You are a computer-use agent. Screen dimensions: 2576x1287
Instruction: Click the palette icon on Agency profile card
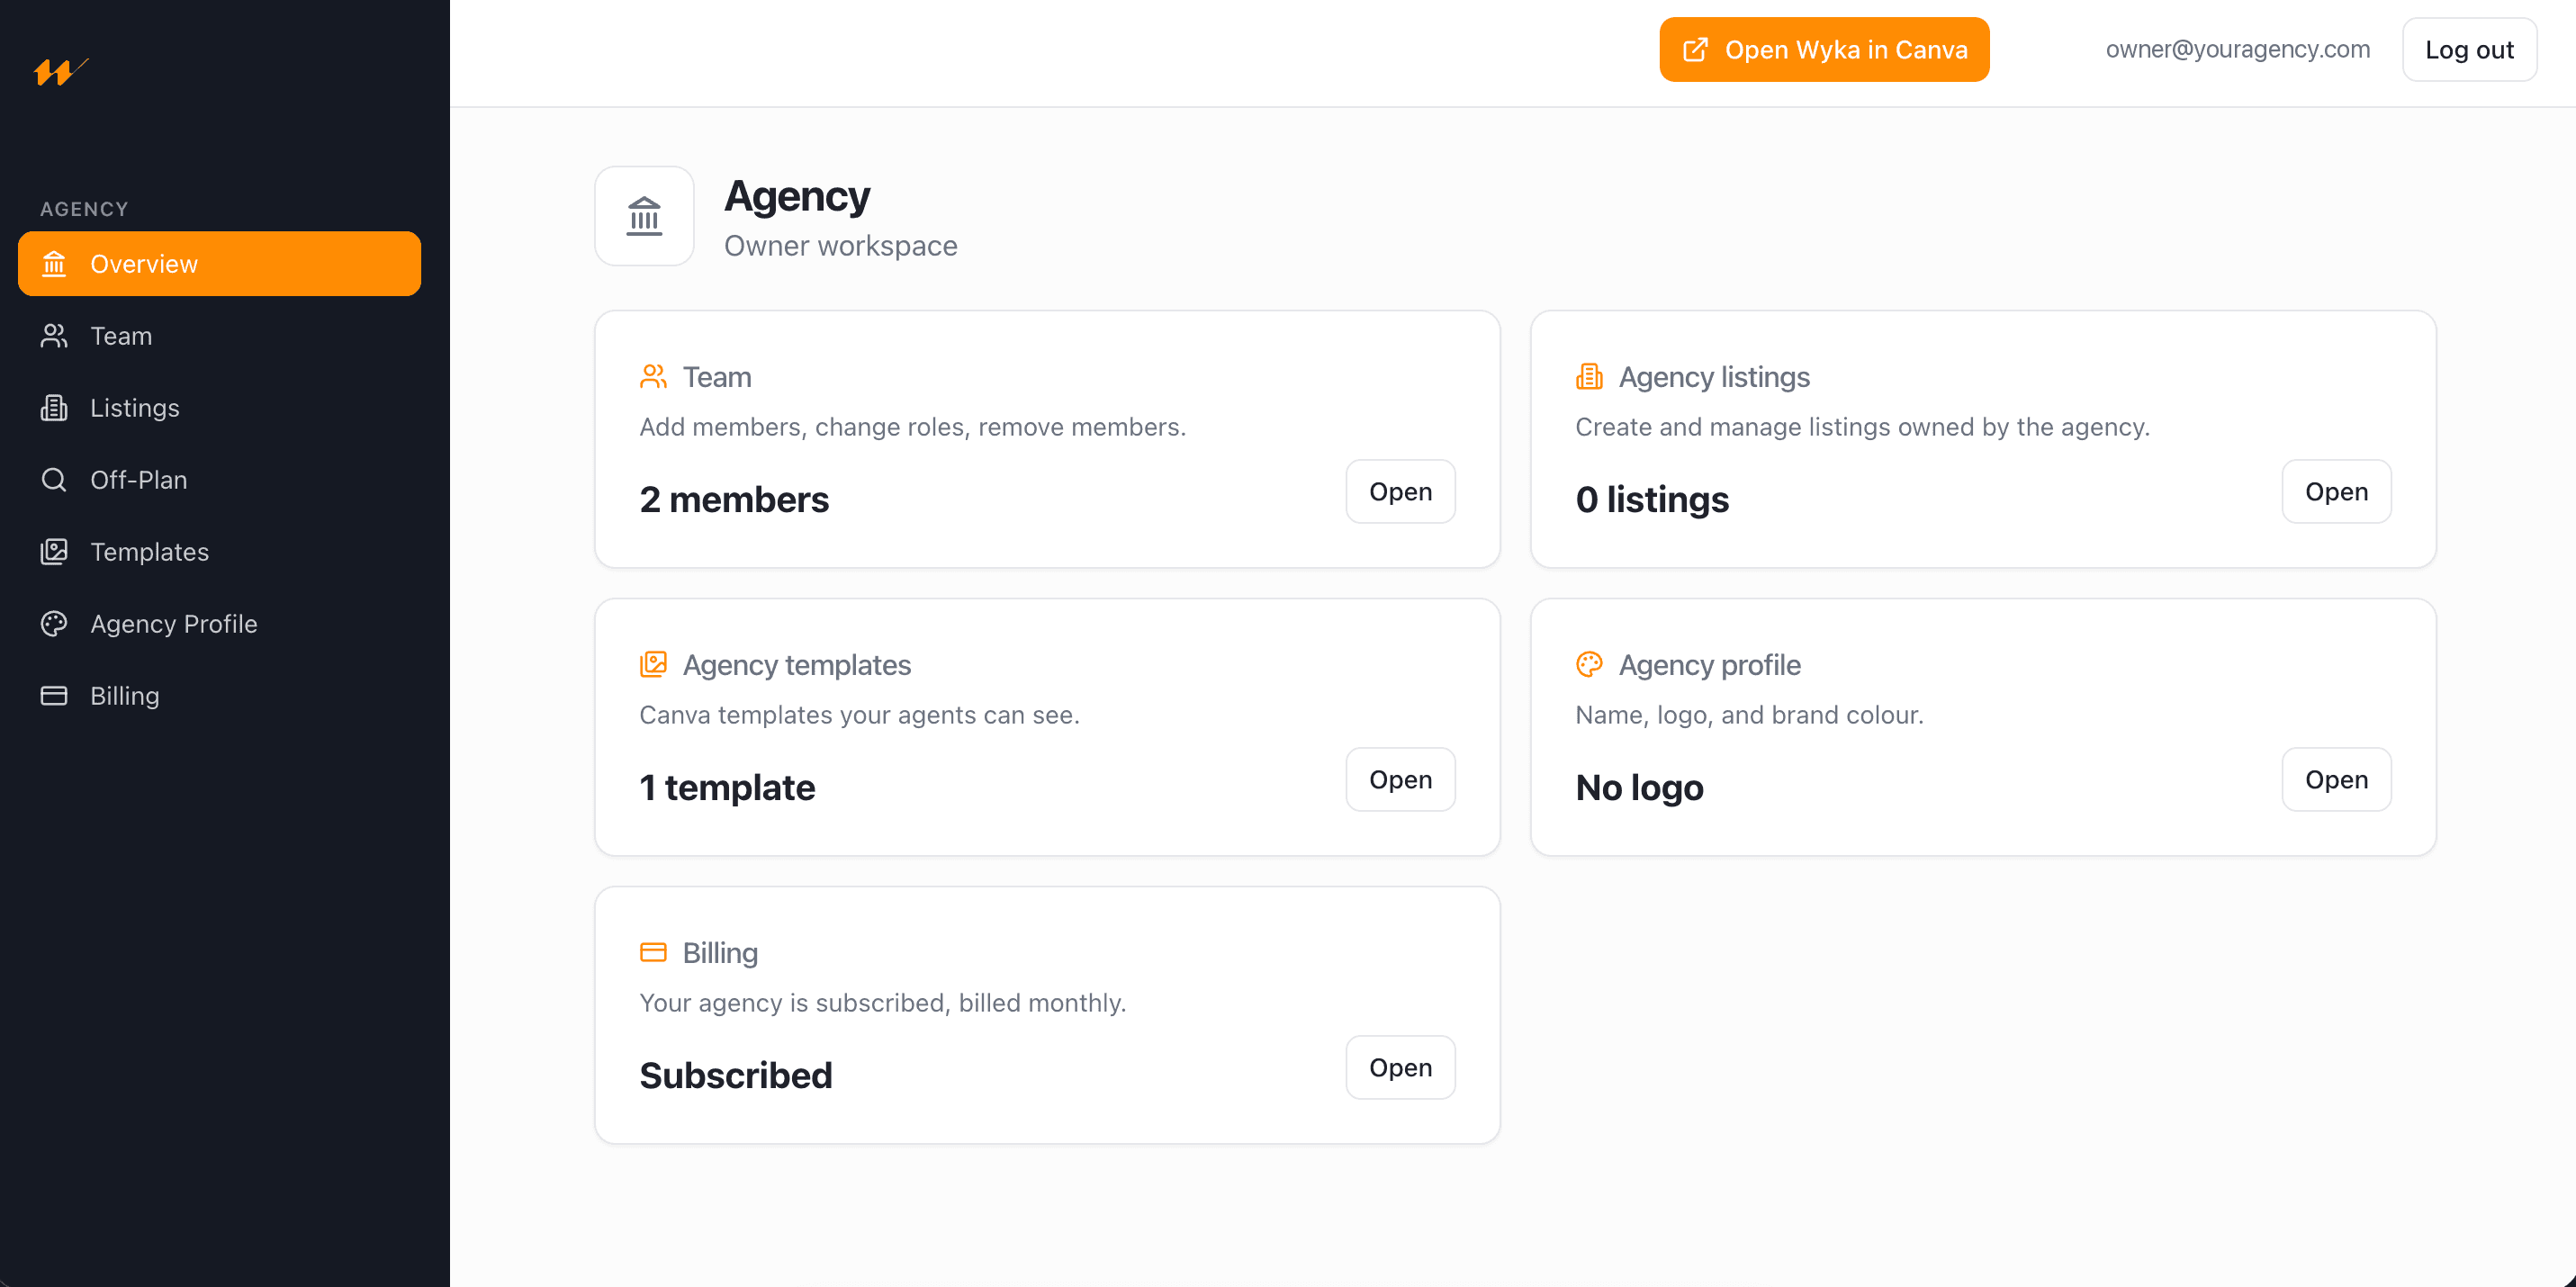pyautogui.click(x=1589, y=665)
